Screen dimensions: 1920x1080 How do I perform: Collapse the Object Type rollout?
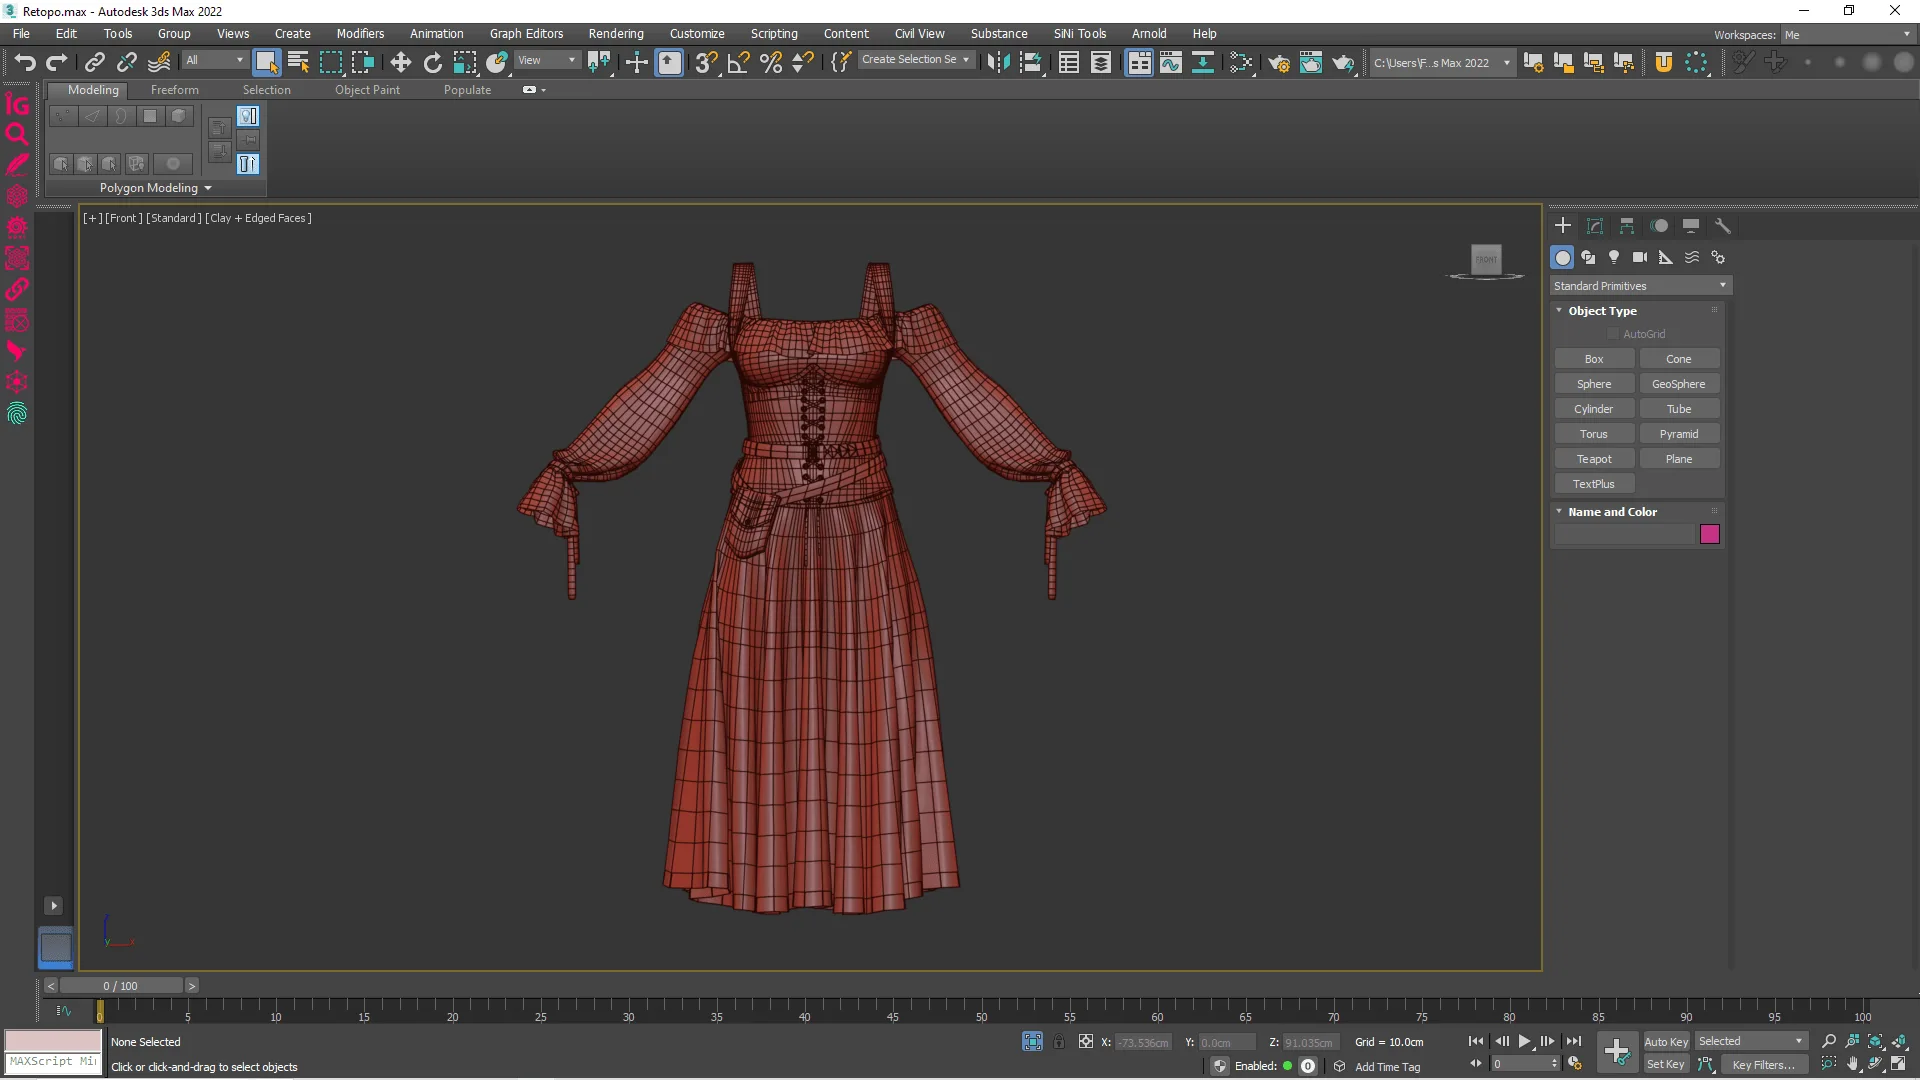coord(1559,311)
